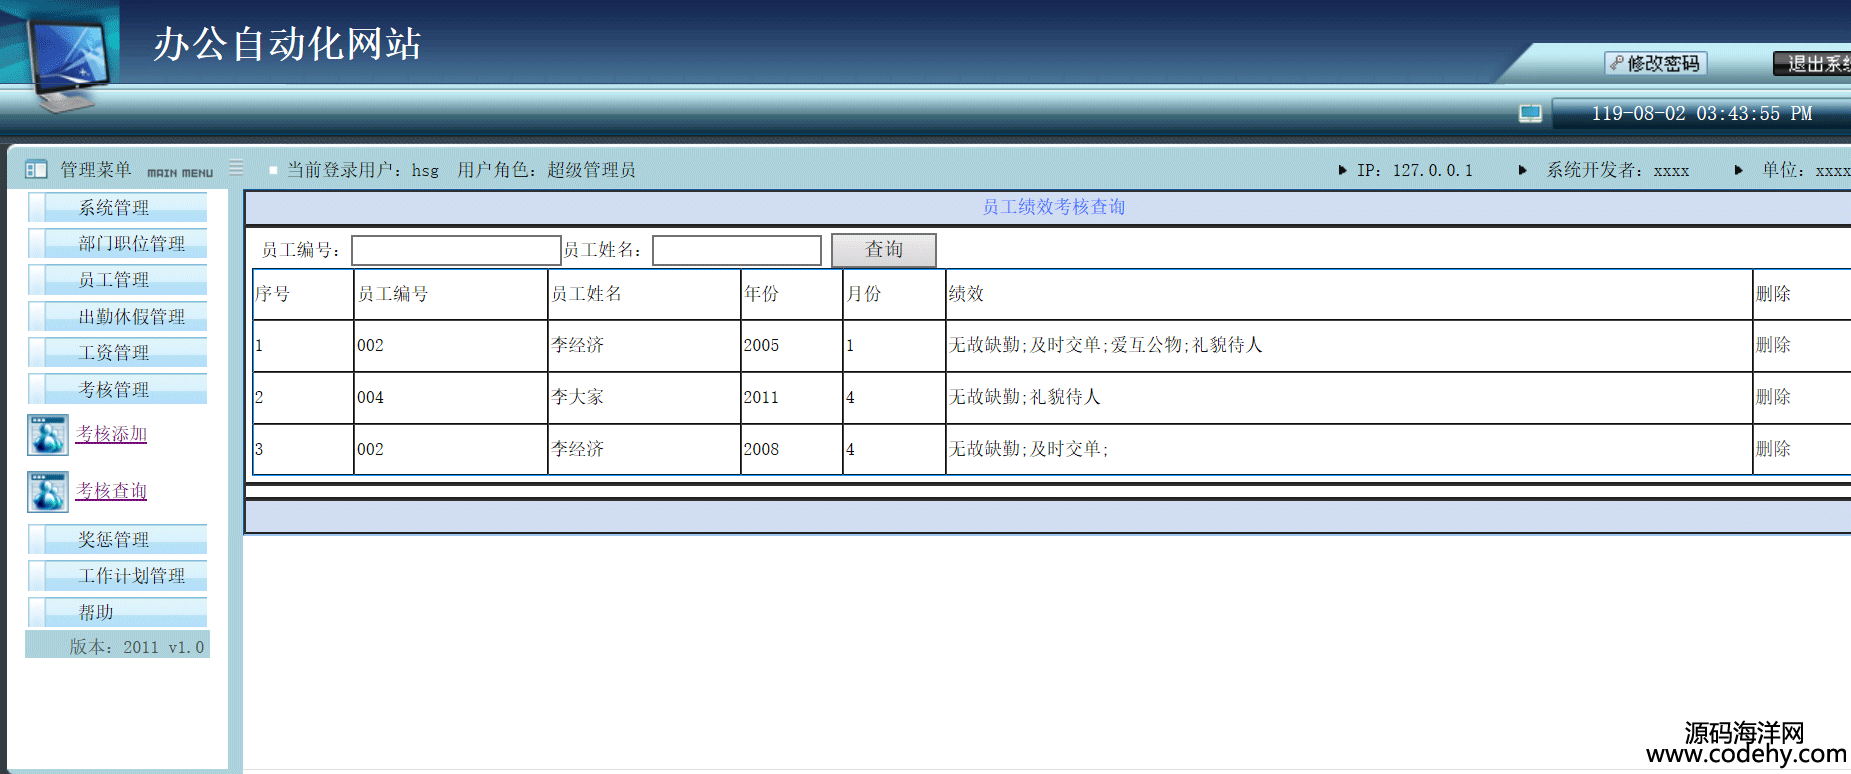Viewport: 1851px width, 774px height.
Task: Delete the 李大家 2011 record
Action: click(1773, 397)
